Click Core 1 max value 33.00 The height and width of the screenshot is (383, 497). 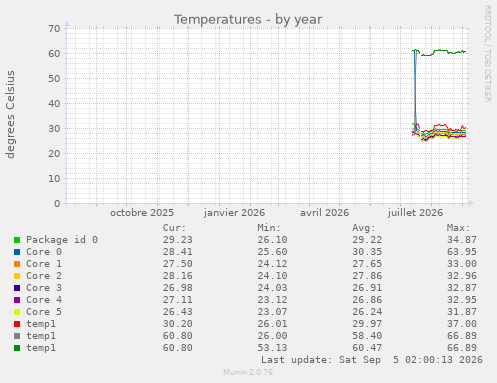(x=462, y=264)
